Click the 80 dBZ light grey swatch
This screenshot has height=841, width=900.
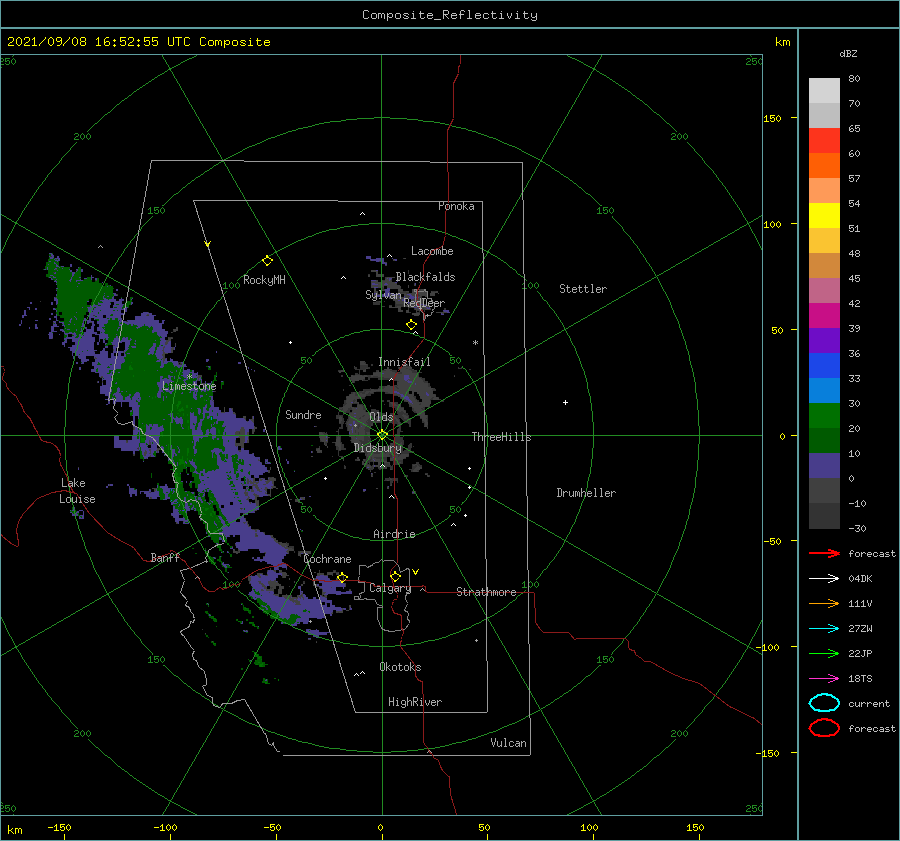pos(824,90)
